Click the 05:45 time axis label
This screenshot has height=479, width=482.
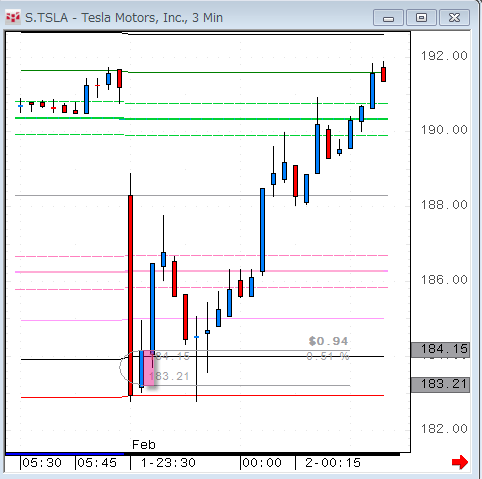click(x=97, y=463)
